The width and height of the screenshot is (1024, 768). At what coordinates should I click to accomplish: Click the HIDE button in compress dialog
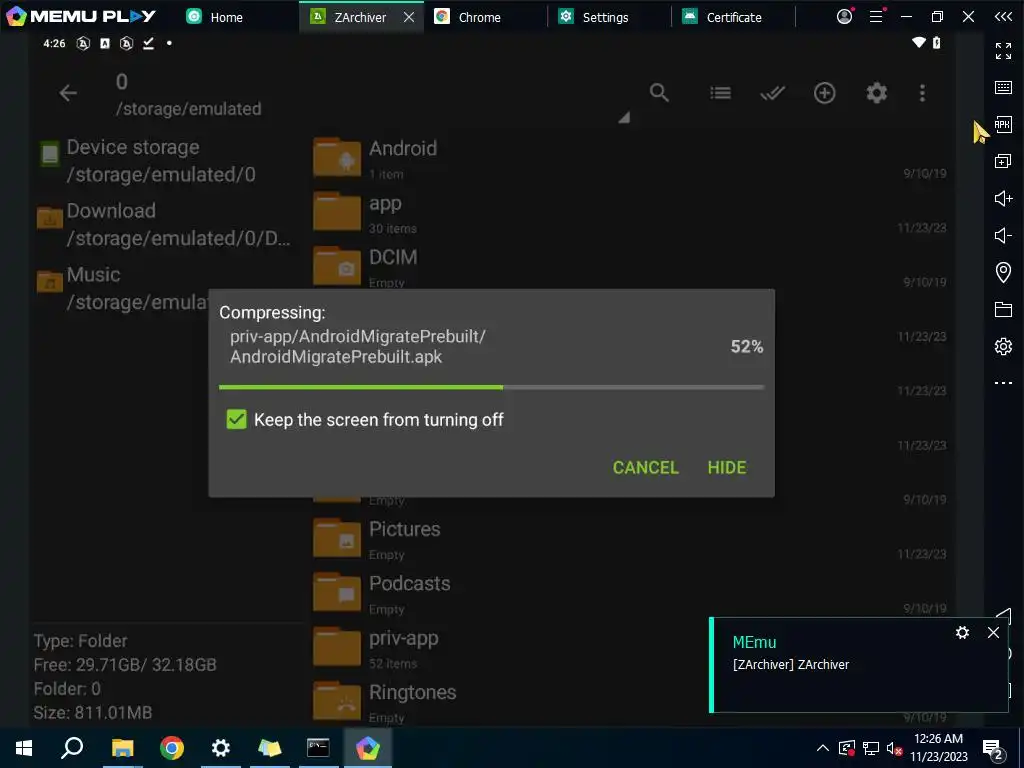(727, 468)
